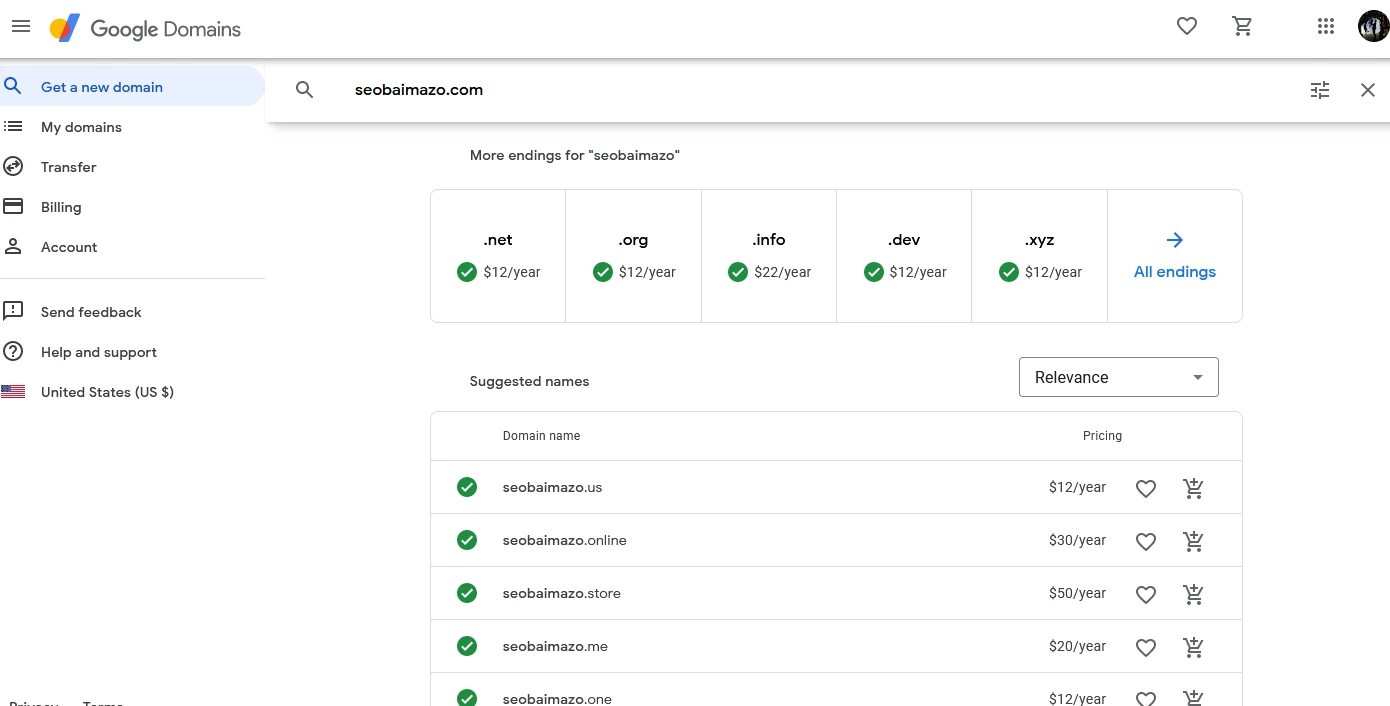Favorite seobaimazo.me with heart icon
This screenshot has width=1390, height=706.
(1146, 647)
